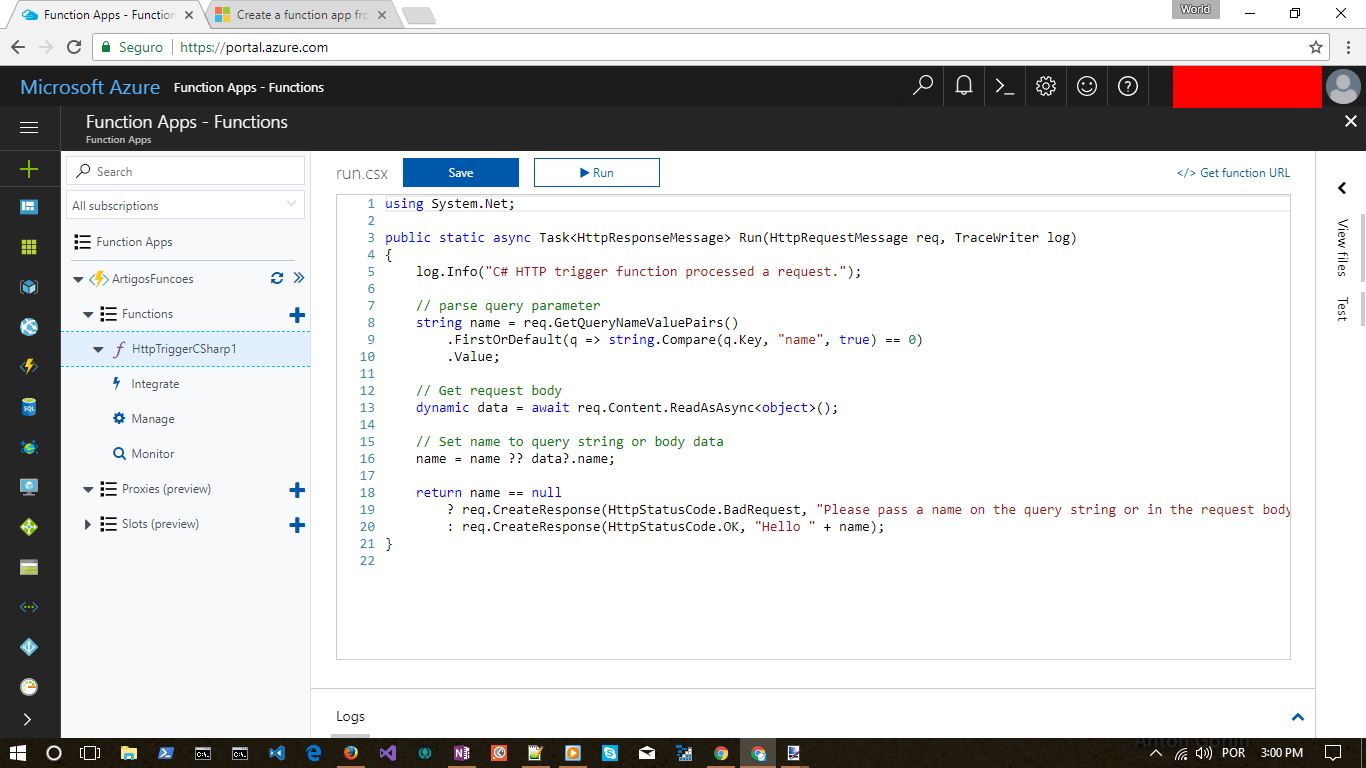Open Virtual machines monitor icon in sidebar
The image size is (1366, 768).
tap(29, 487)
